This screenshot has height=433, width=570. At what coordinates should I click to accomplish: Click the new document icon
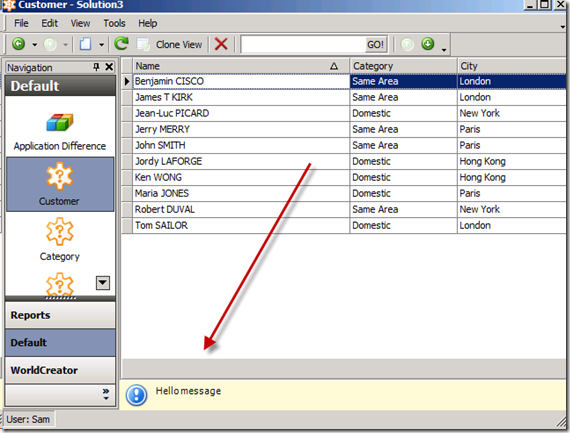click(x=85, y=44)
